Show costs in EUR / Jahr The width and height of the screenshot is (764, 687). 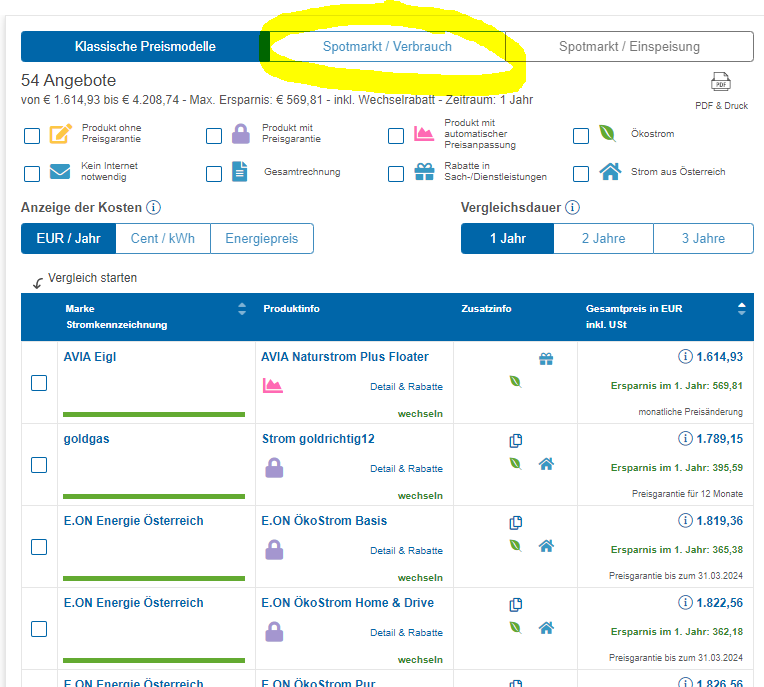tap(68, 239)
